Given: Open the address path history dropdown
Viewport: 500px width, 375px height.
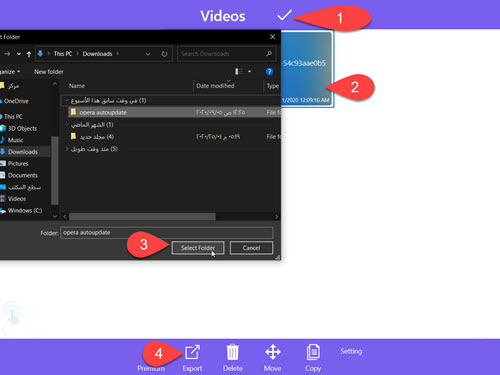Looking at the screenshot, I should 148,54.
